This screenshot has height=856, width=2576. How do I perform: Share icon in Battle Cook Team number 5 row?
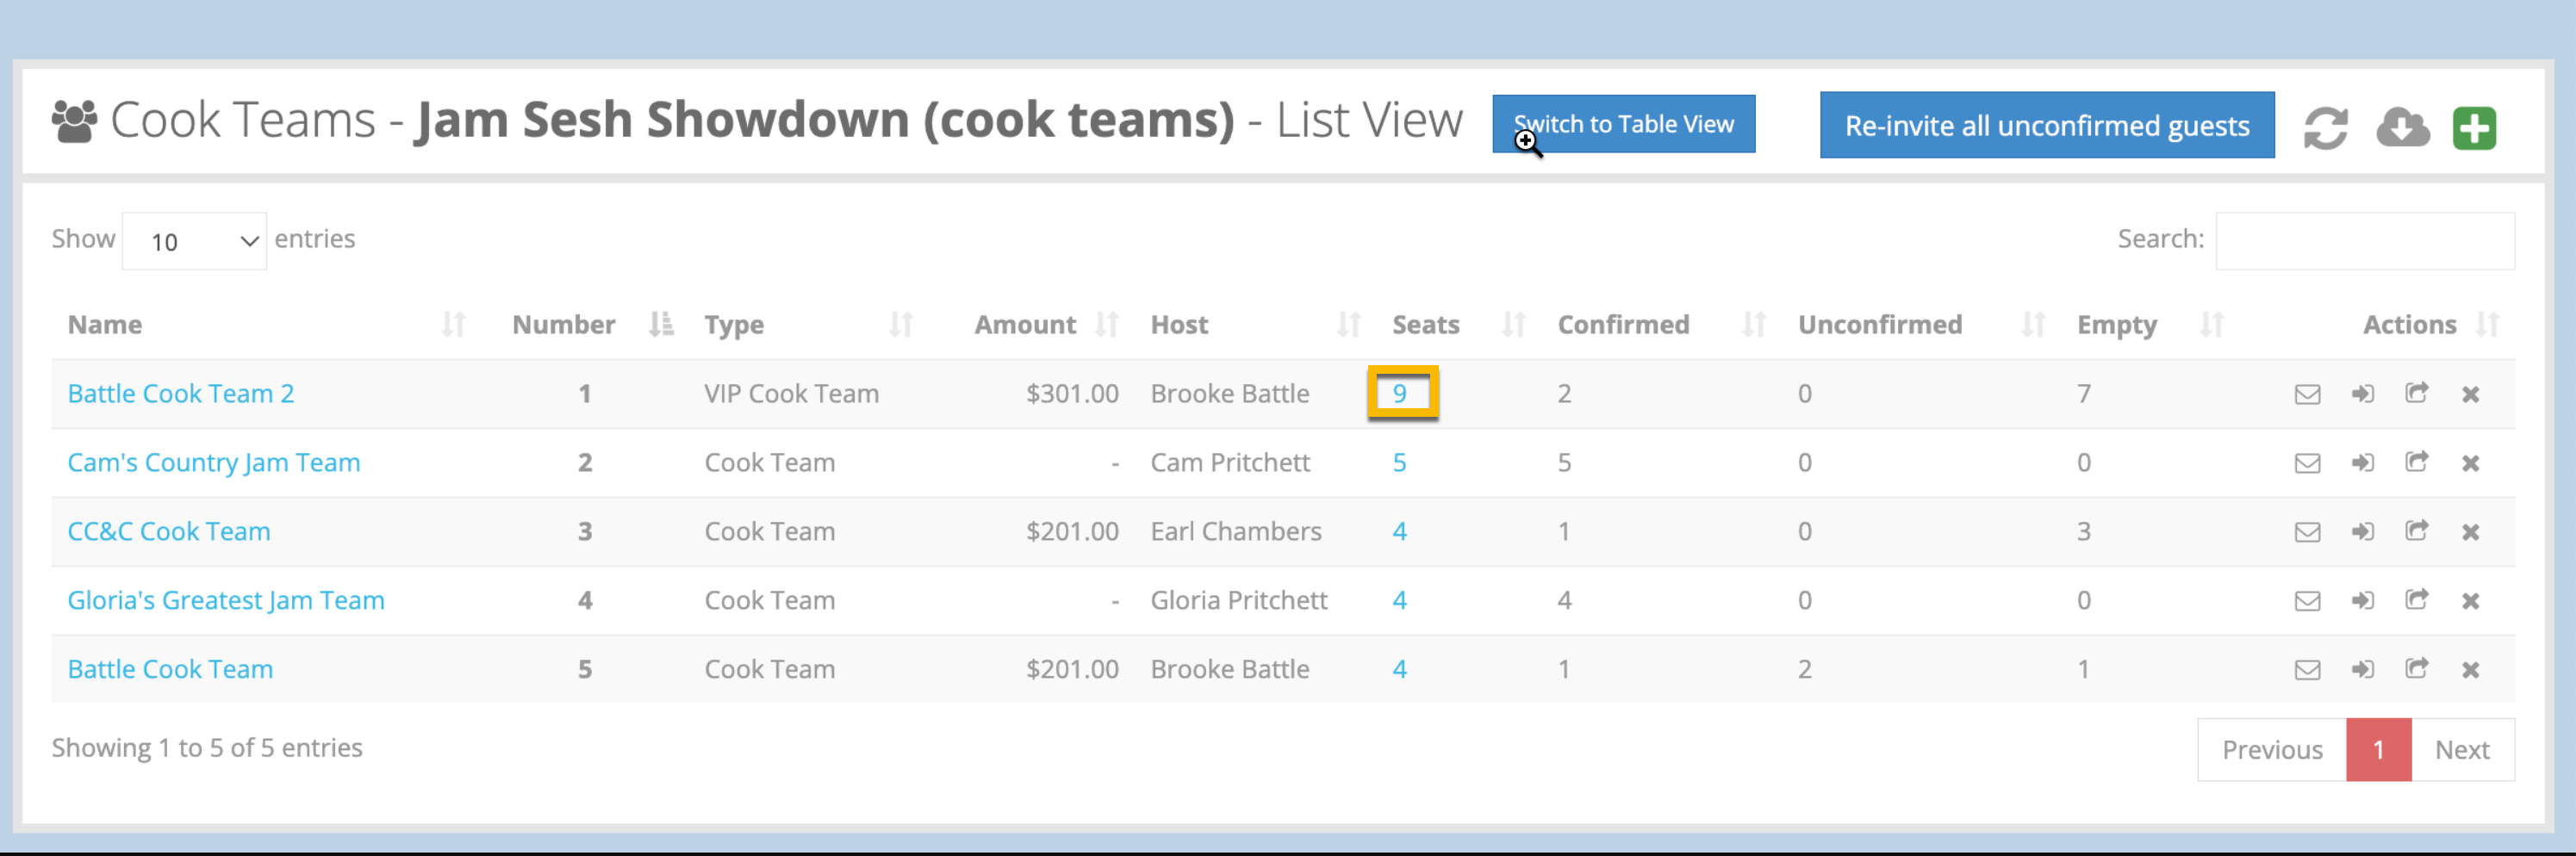pyautogui.click(x=2416, y=669)
